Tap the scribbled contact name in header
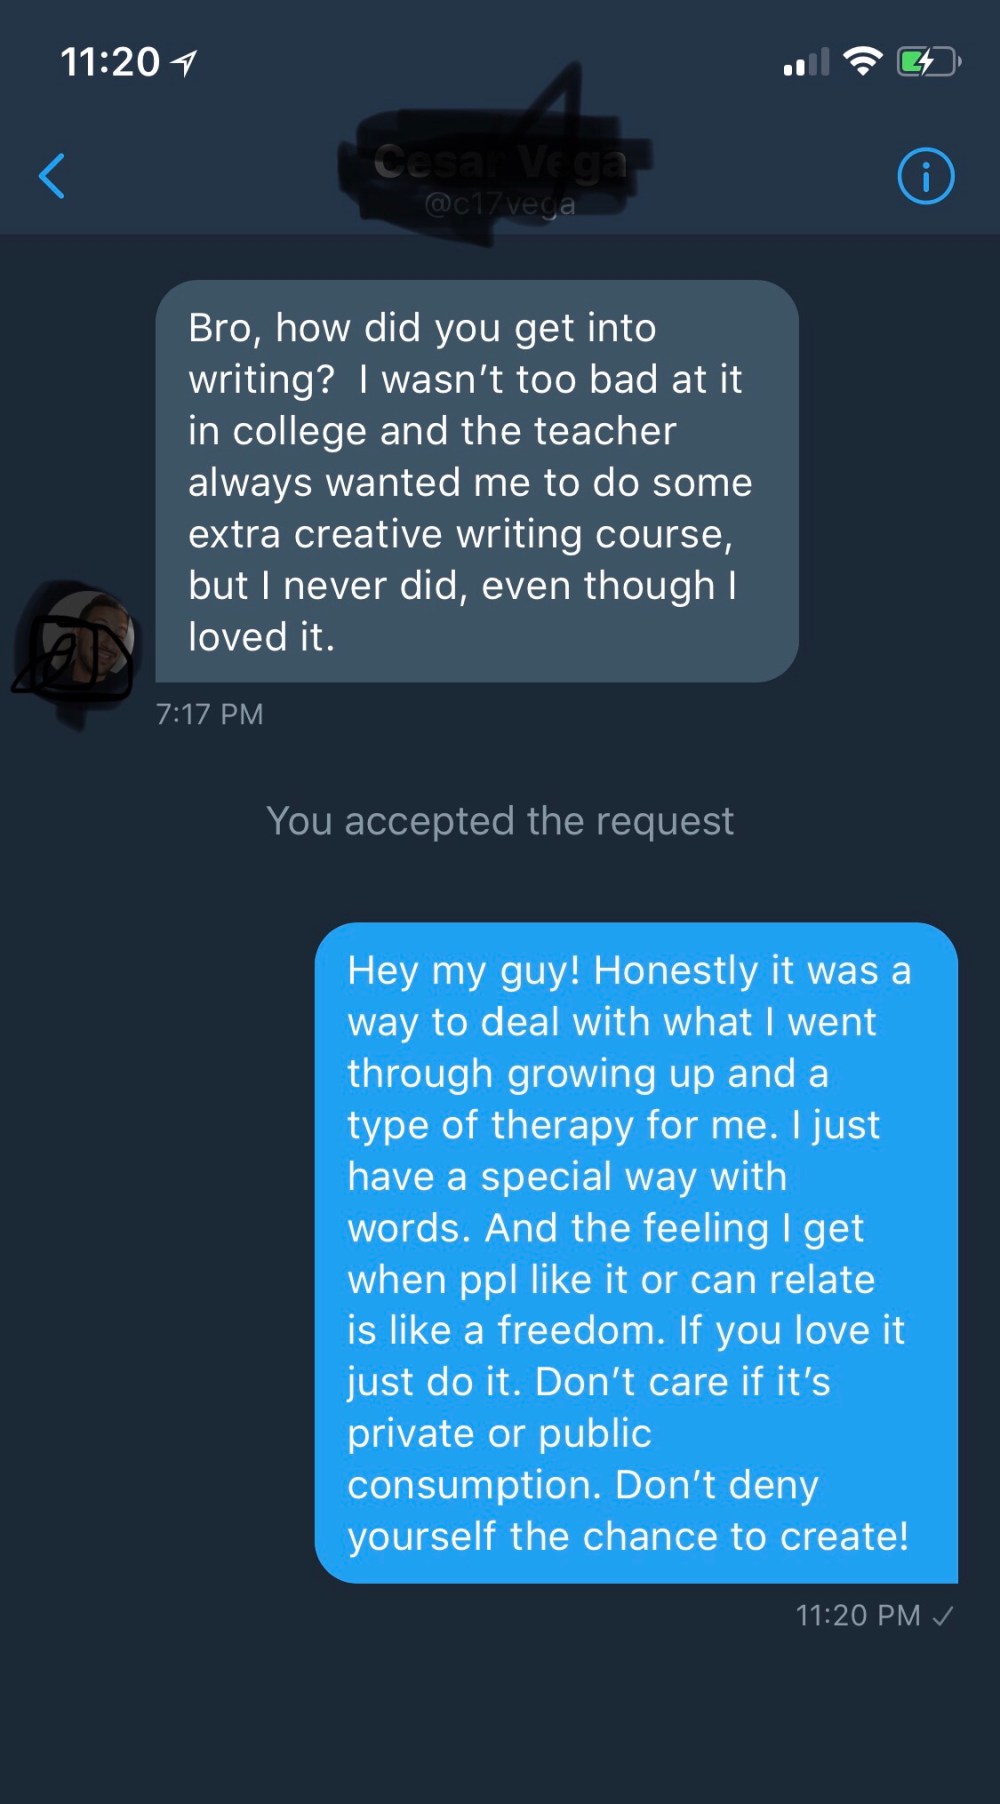 pyautogui.click(x=500, y=160)
